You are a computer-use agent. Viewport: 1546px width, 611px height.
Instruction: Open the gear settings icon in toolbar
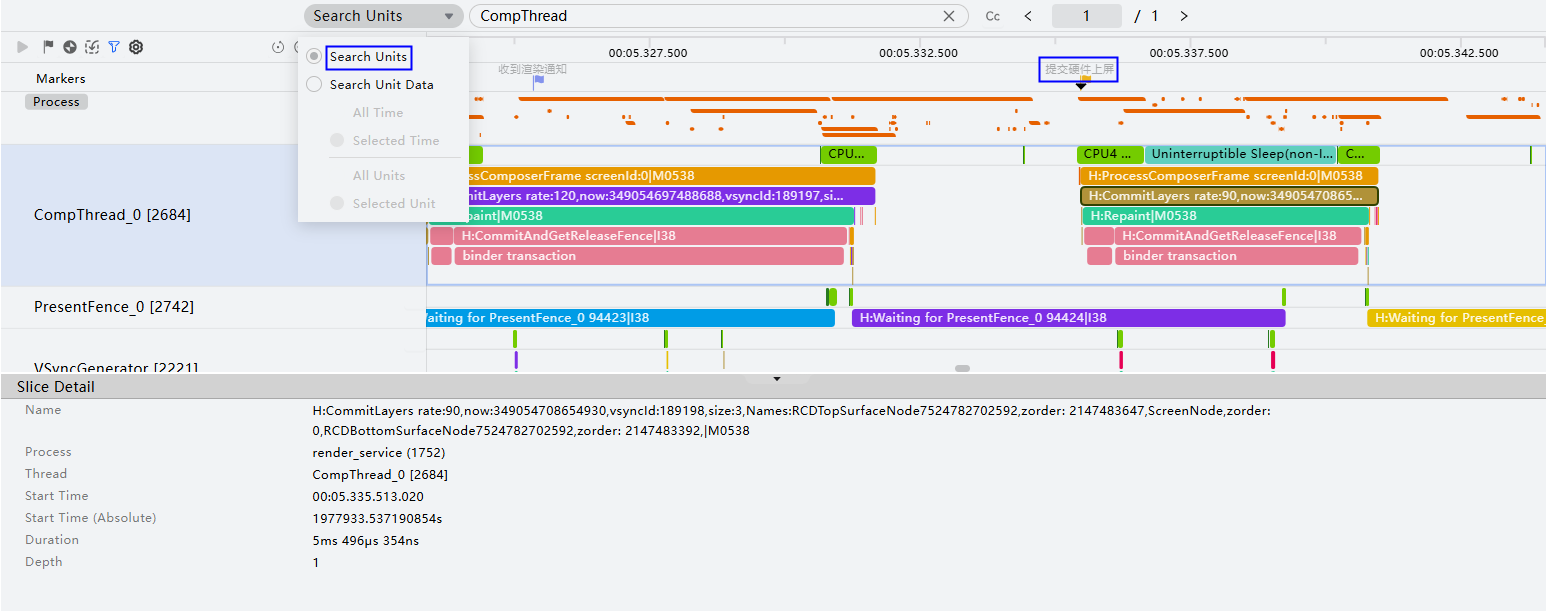(x=136, y=47)
